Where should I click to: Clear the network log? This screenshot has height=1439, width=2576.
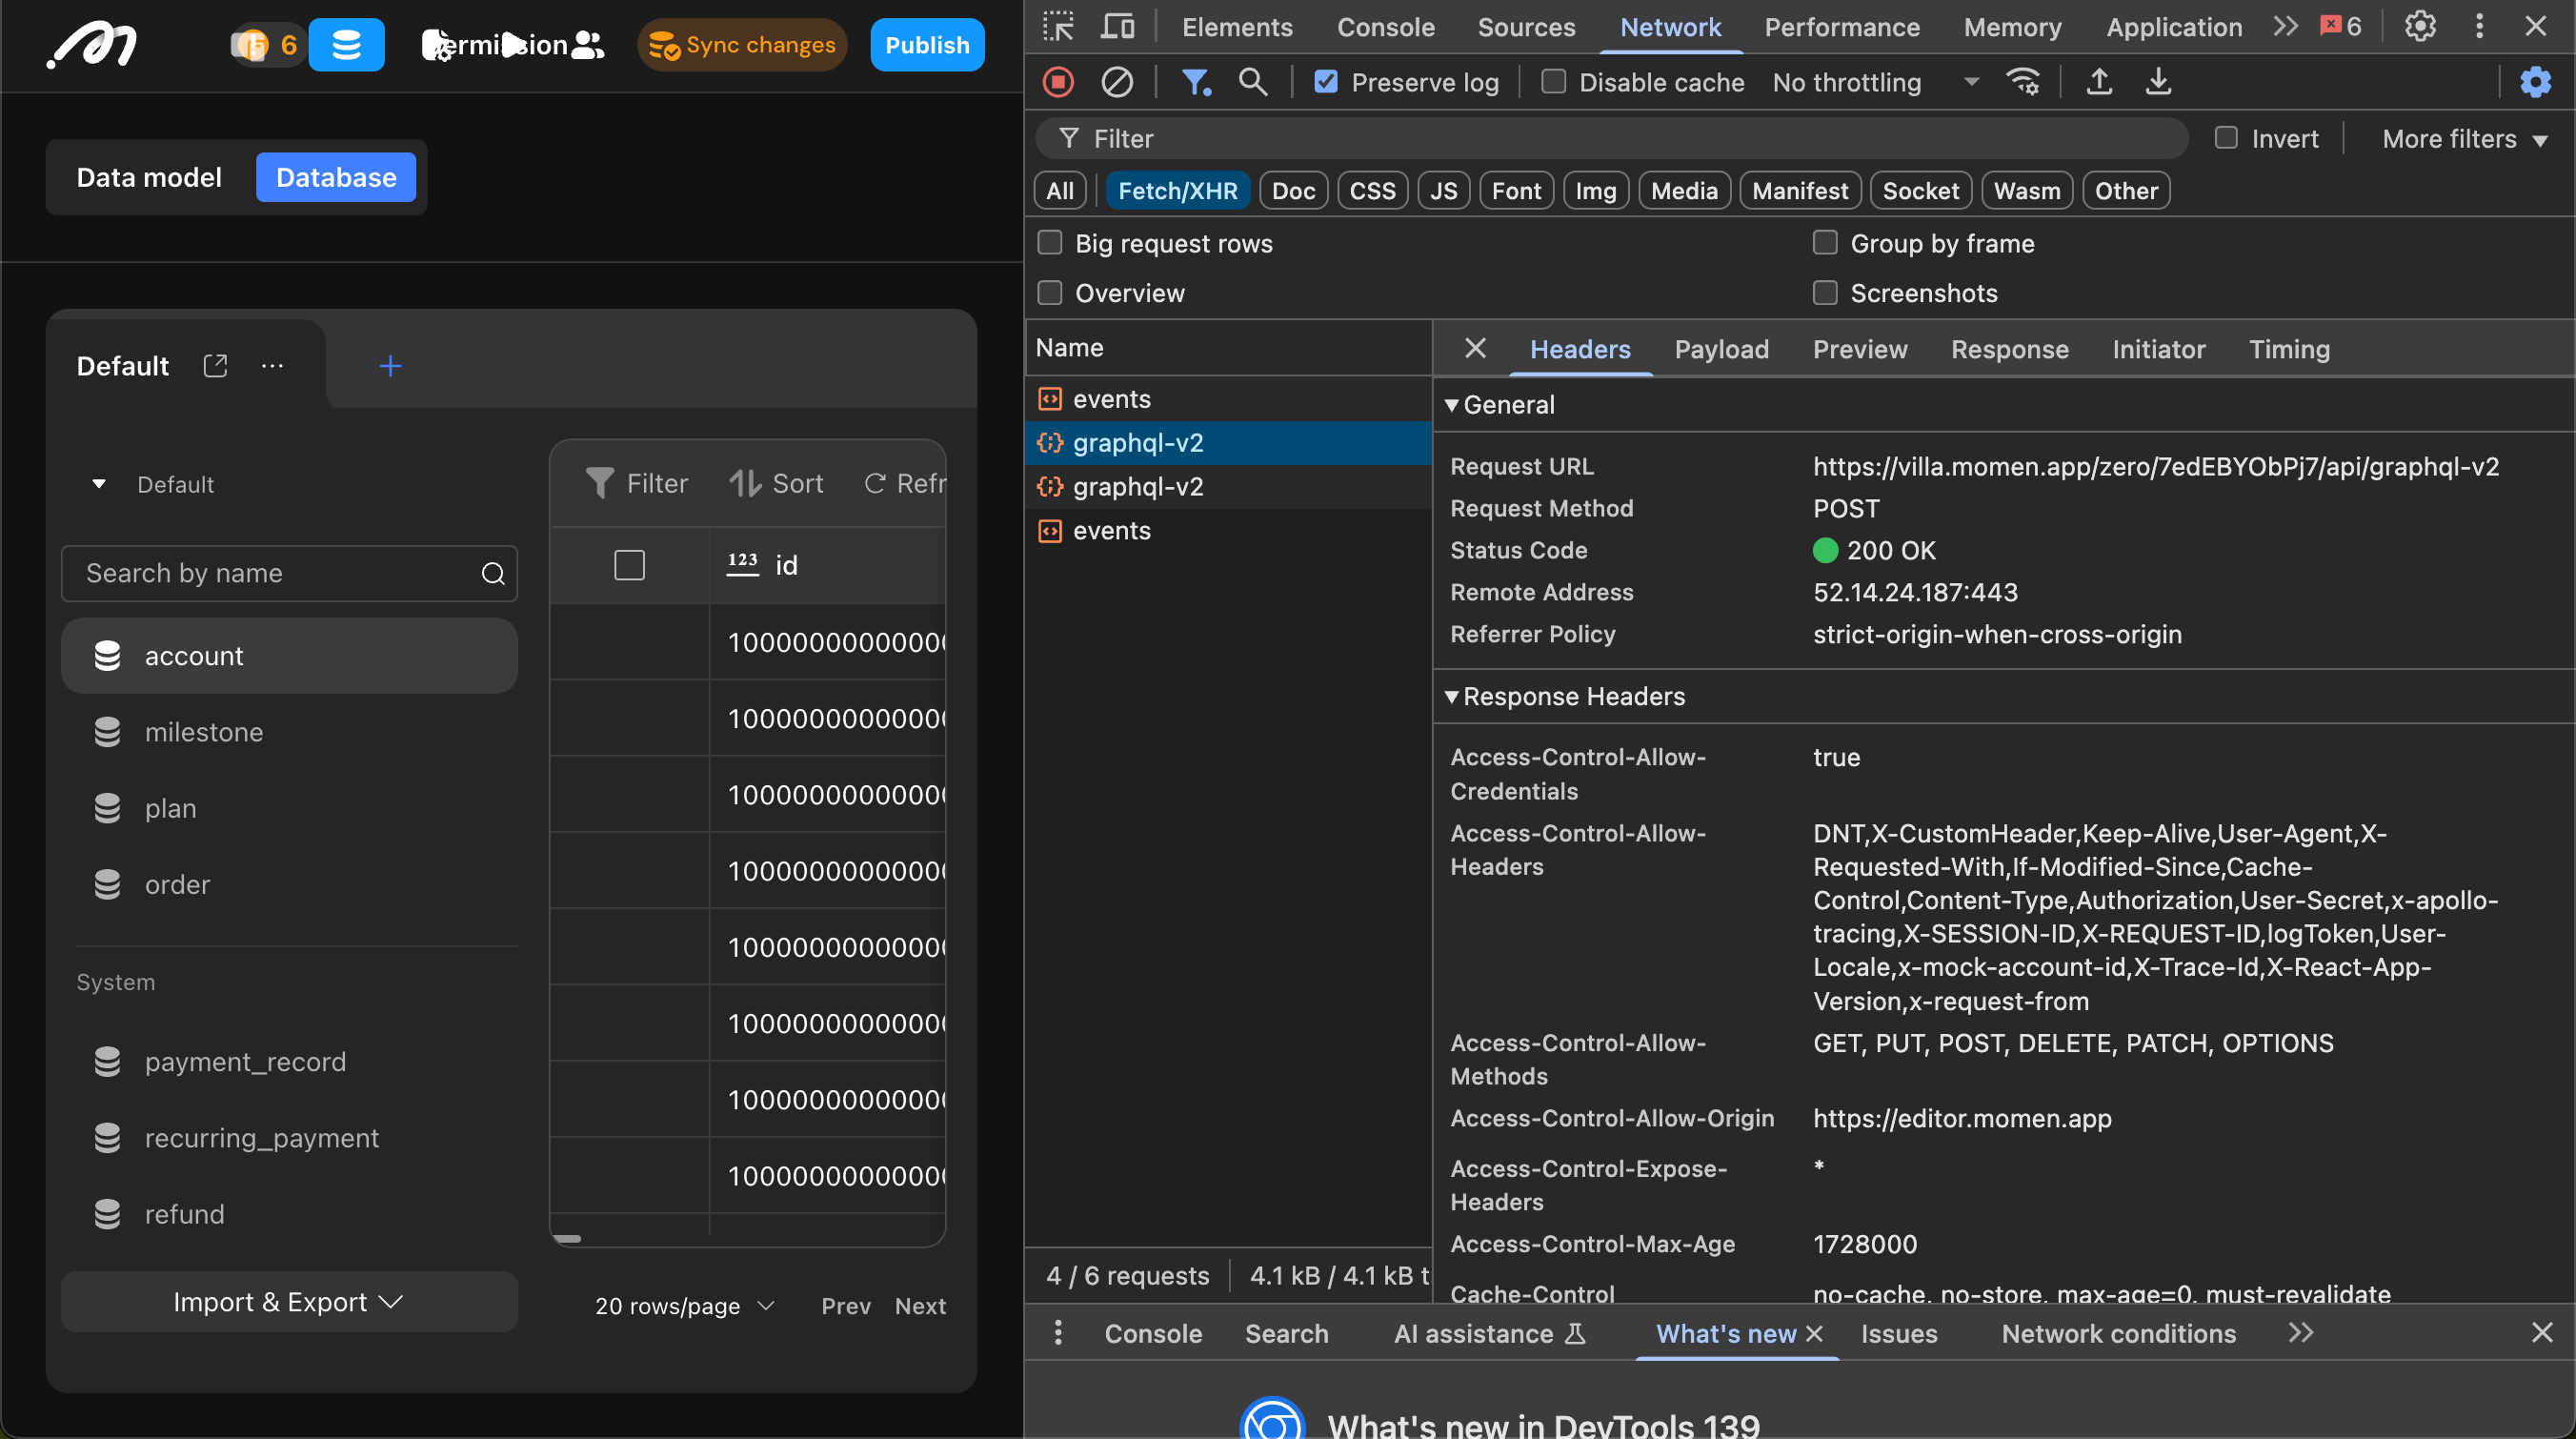point(1116,82)
